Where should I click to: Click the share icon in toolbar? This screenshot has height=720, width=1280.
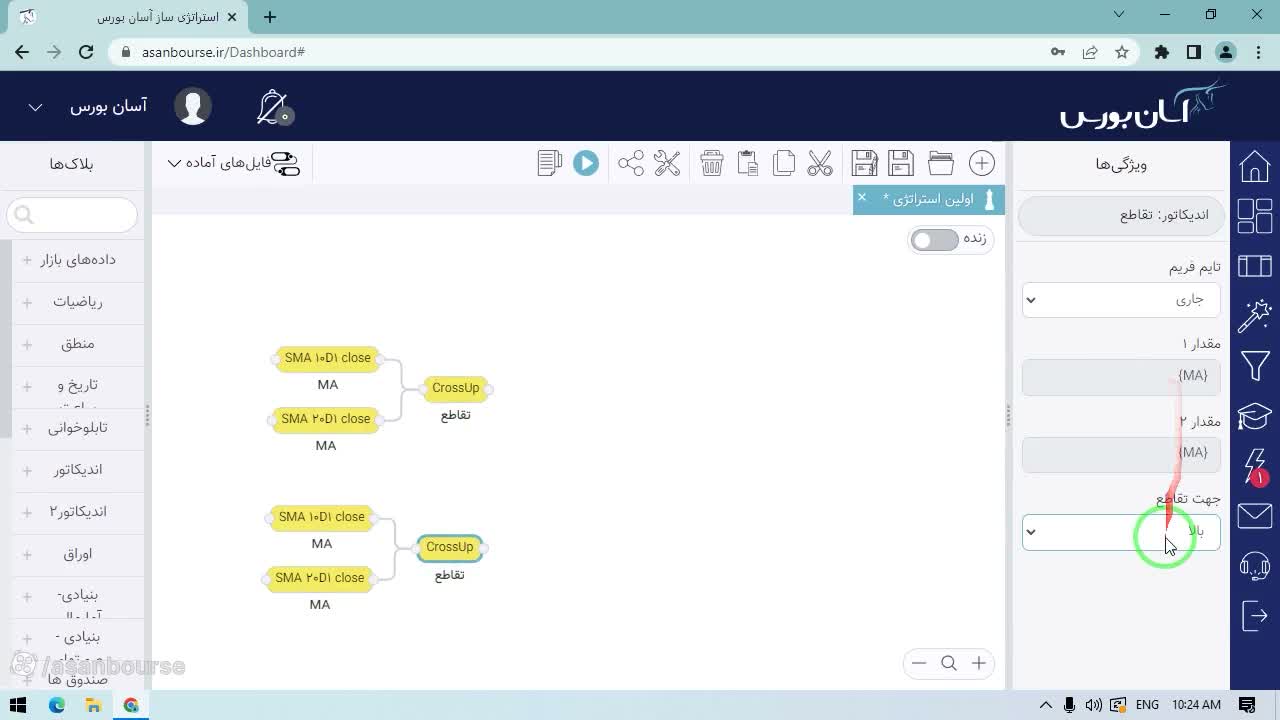[x=631, y=163]
